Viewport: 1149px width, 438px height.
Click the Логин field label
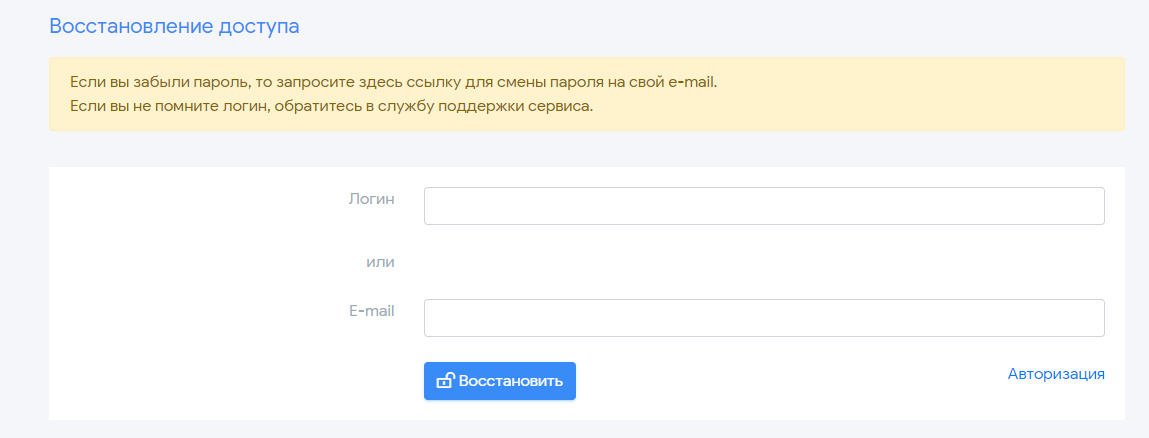point(372,198)
